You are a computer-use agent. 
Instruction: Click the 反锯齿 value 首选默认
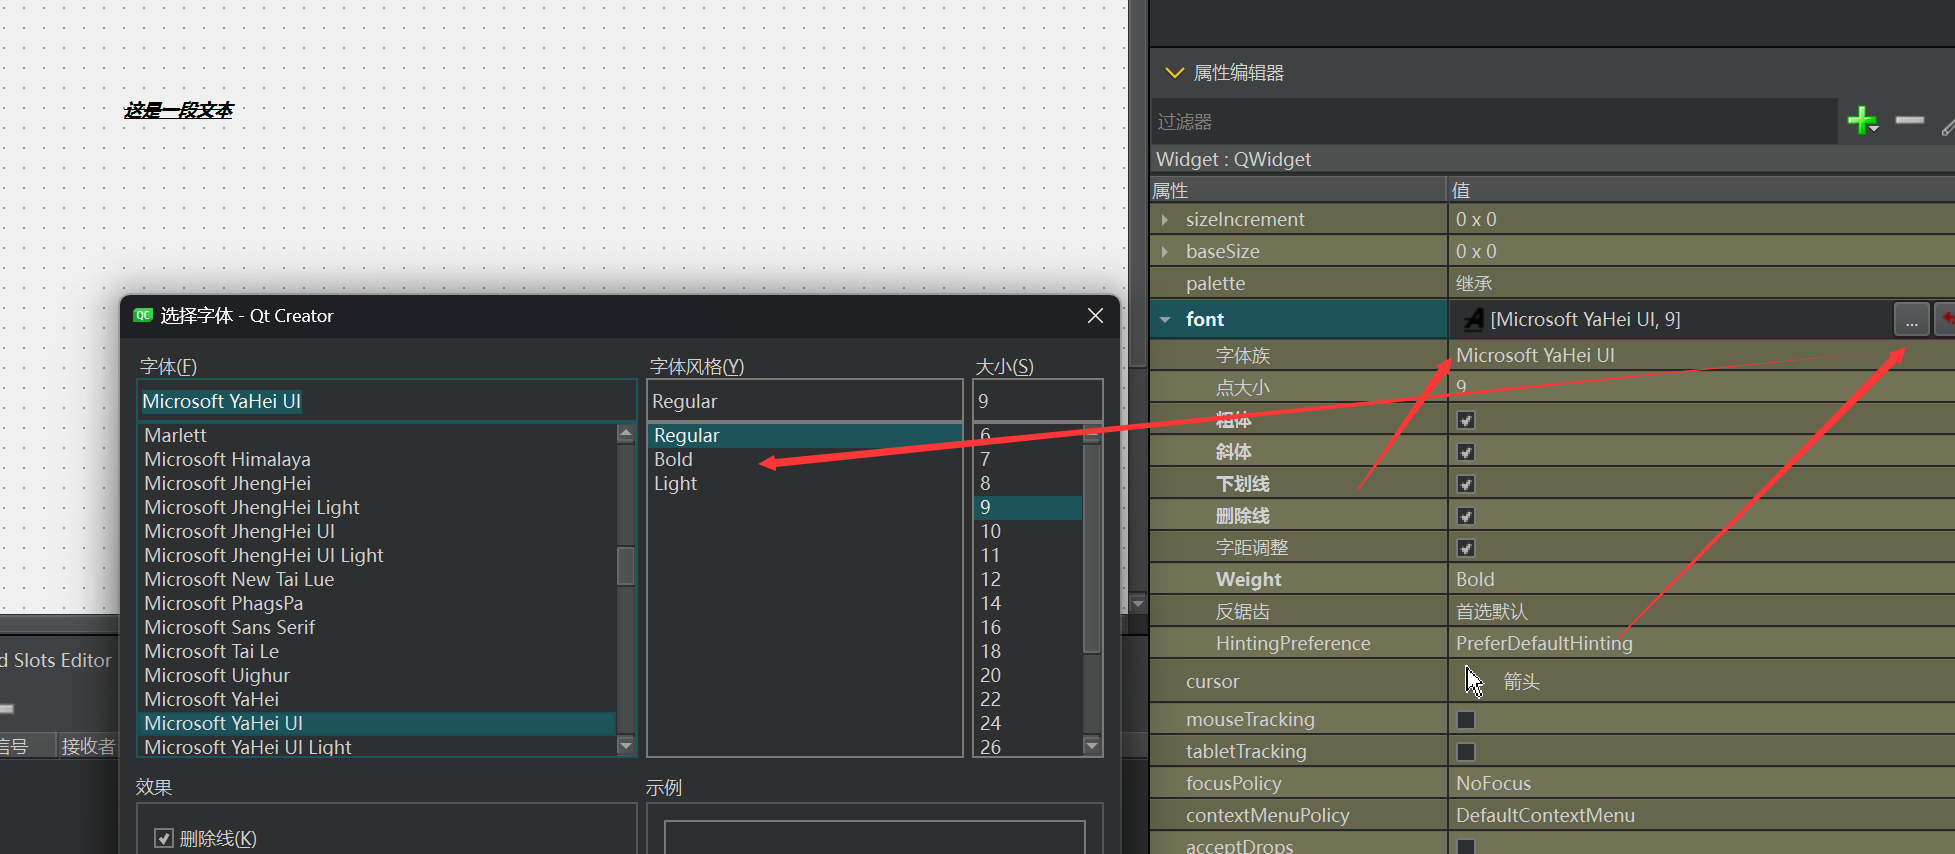coord(1492,611)
